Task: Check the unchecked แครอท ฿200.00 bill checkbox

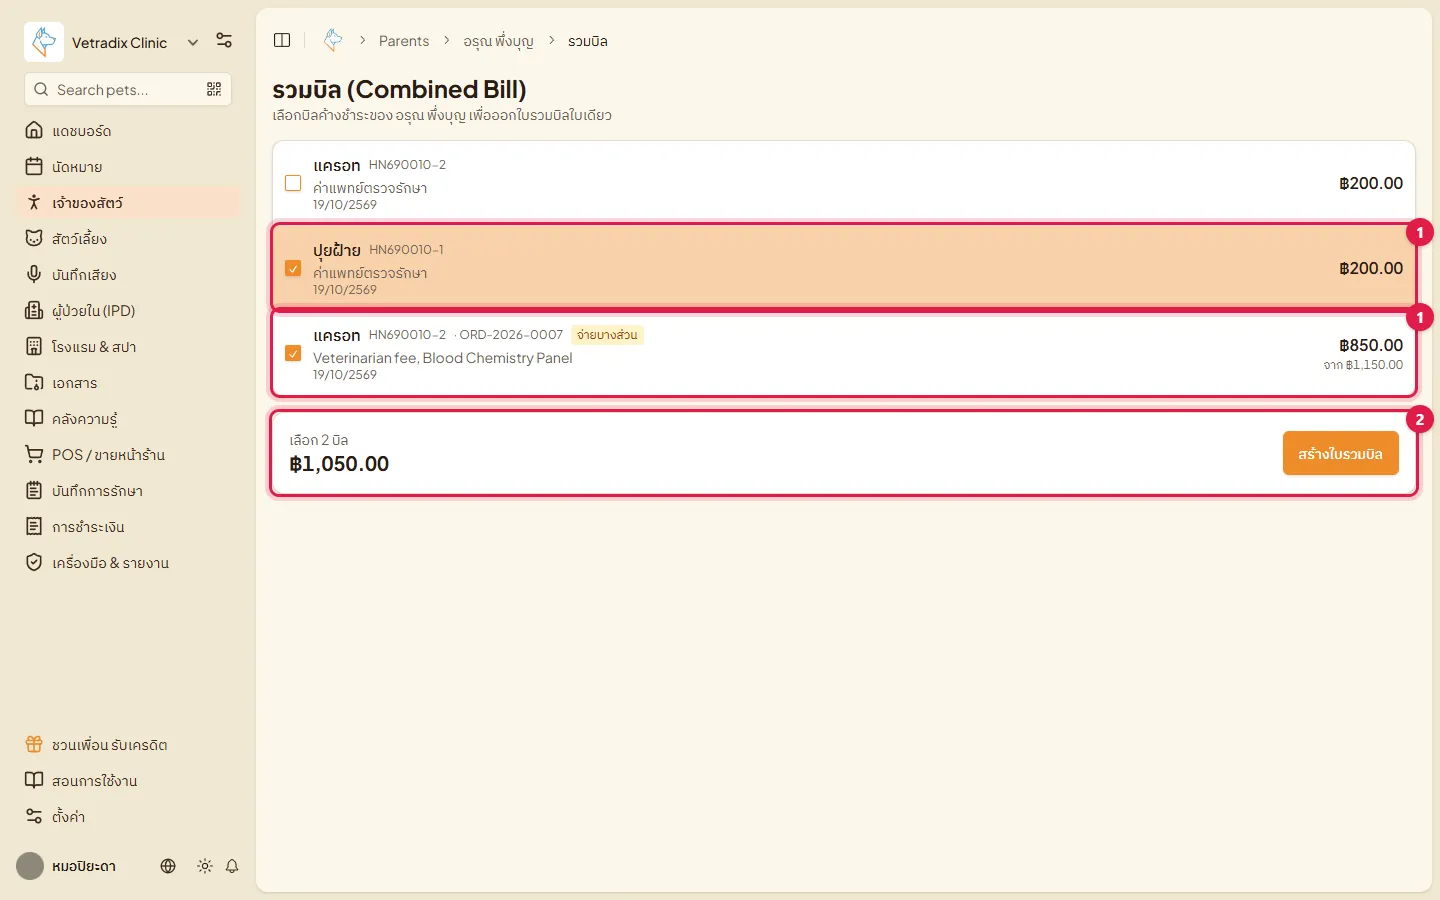Action: 293,183
